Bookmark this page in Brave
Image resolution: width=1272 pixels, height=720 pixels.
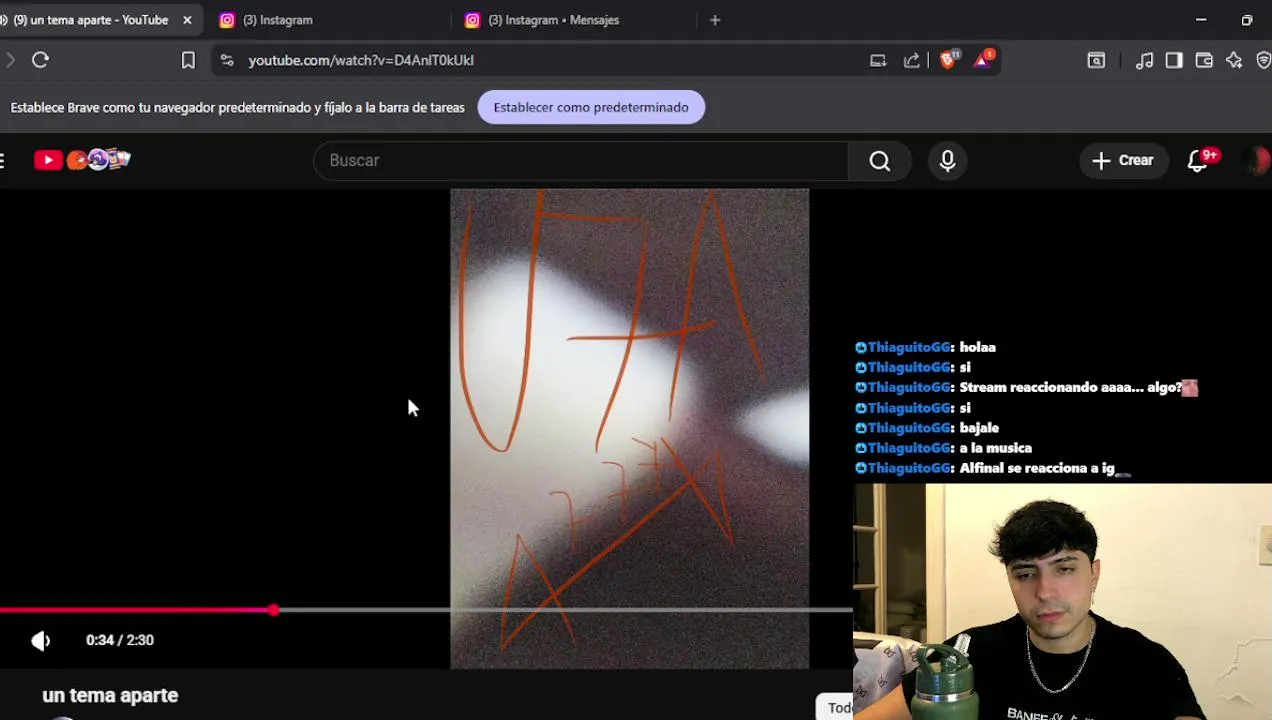[188, 60]
